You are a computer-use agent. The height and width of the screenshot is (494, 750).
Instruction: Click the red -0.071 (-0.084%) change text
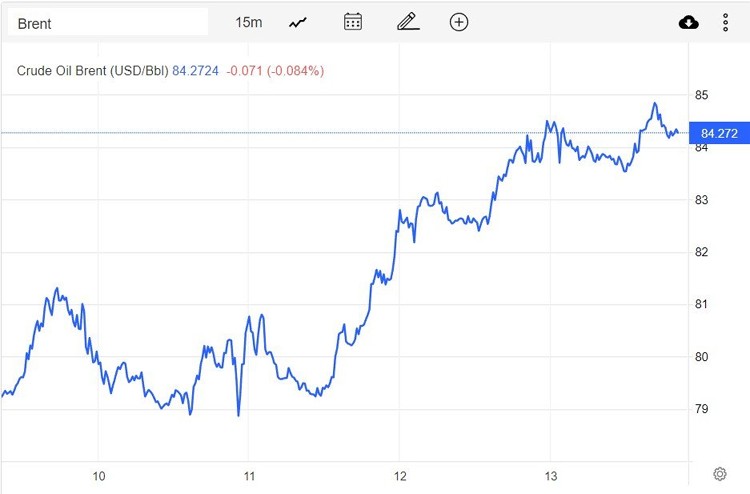point(274,71)
